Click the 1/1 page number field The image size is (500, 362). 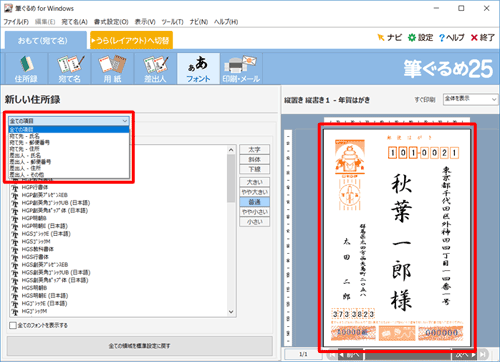point(303,354)
